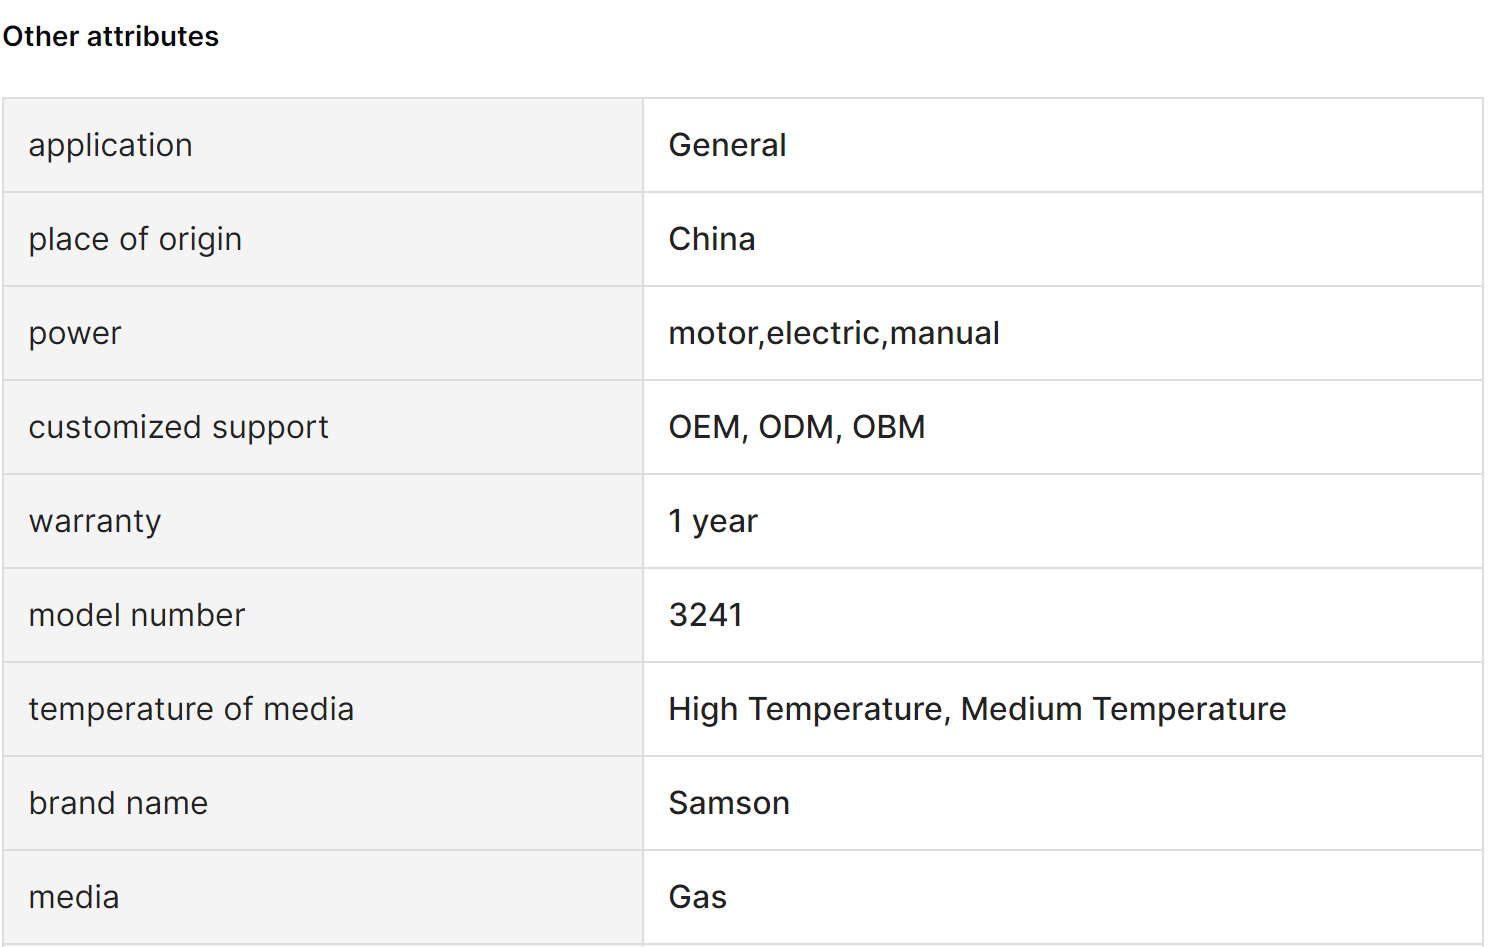Click the "Gas" media value

(697, 898)
